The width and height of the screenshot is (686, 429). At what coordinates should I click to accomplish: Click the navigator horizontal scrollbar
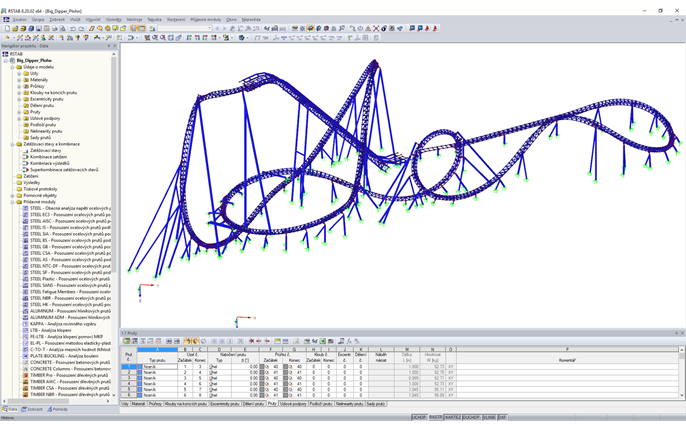coord(38,401)
